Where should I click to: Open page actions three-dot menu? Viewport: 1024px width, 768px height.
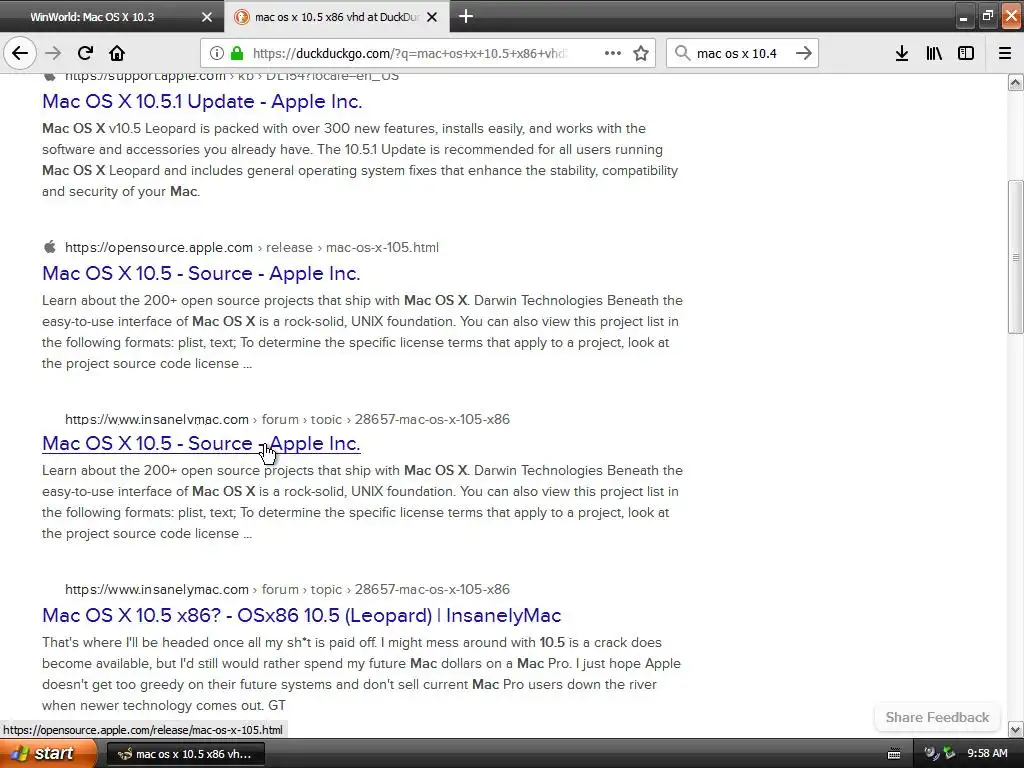pos(613,53)
